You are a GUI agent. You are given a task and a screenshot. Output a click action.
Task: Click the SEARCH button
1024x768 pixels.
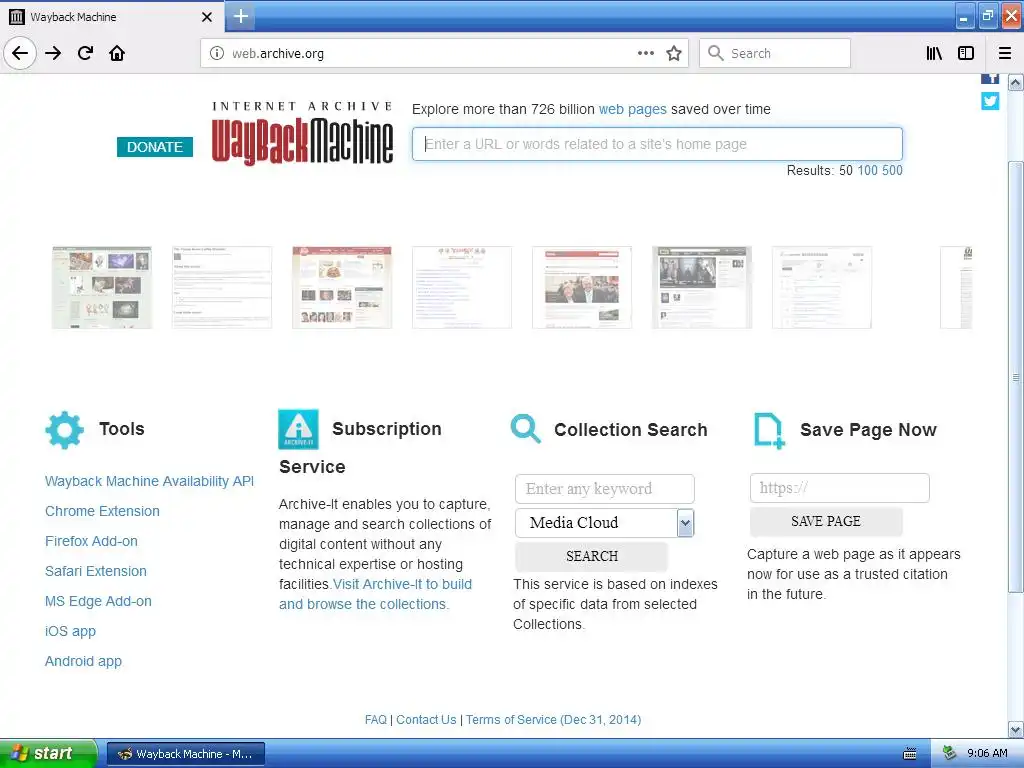(592, 556)
